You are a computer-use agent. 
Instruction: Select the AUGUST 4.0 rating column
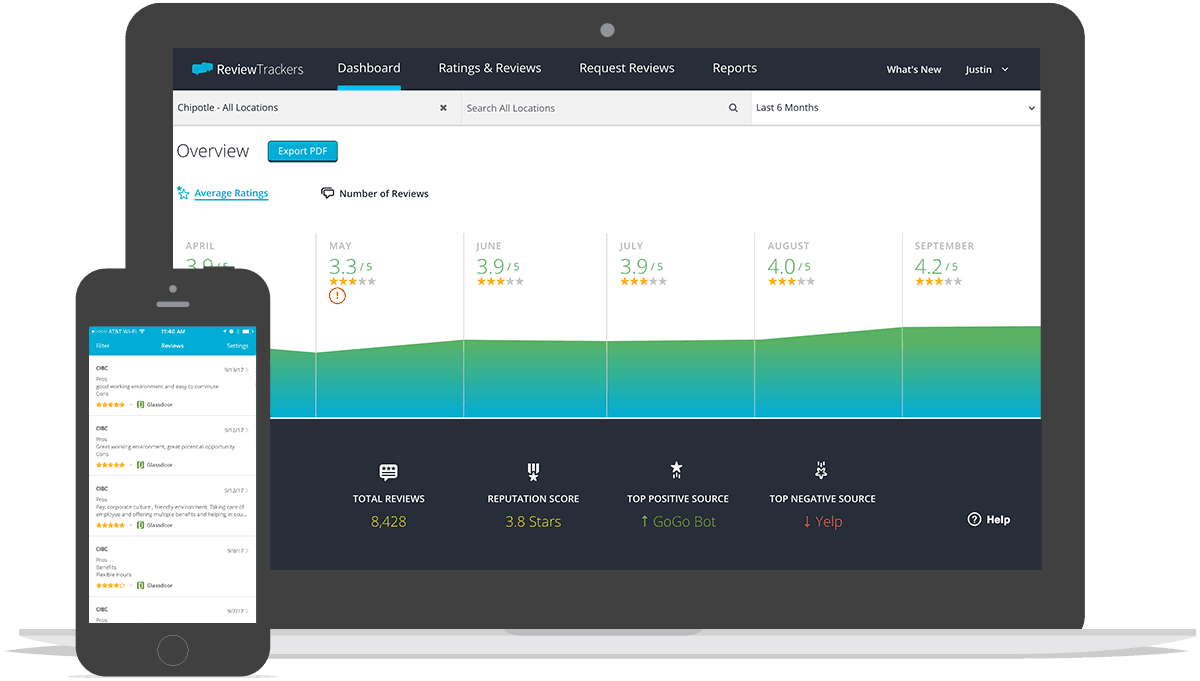click(828, 325)
